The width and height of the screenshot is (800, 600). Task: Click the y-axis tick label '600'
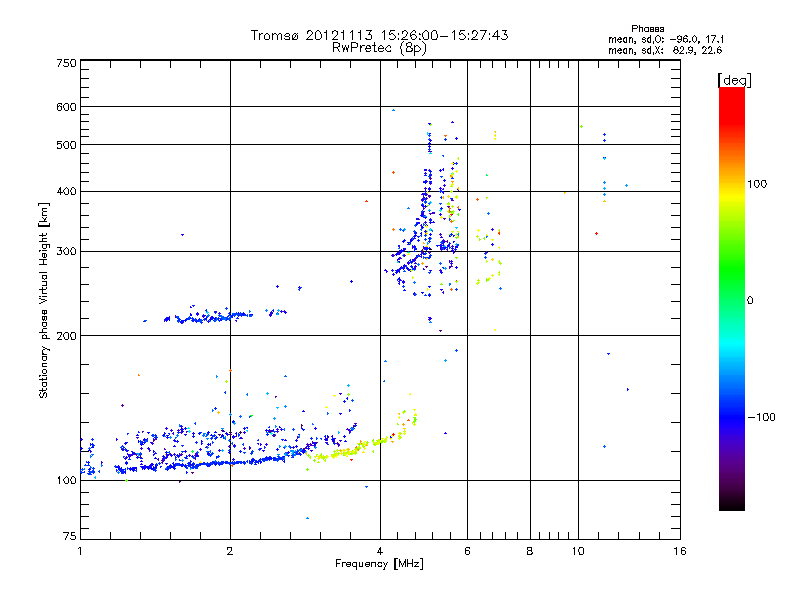click(66, 107)
